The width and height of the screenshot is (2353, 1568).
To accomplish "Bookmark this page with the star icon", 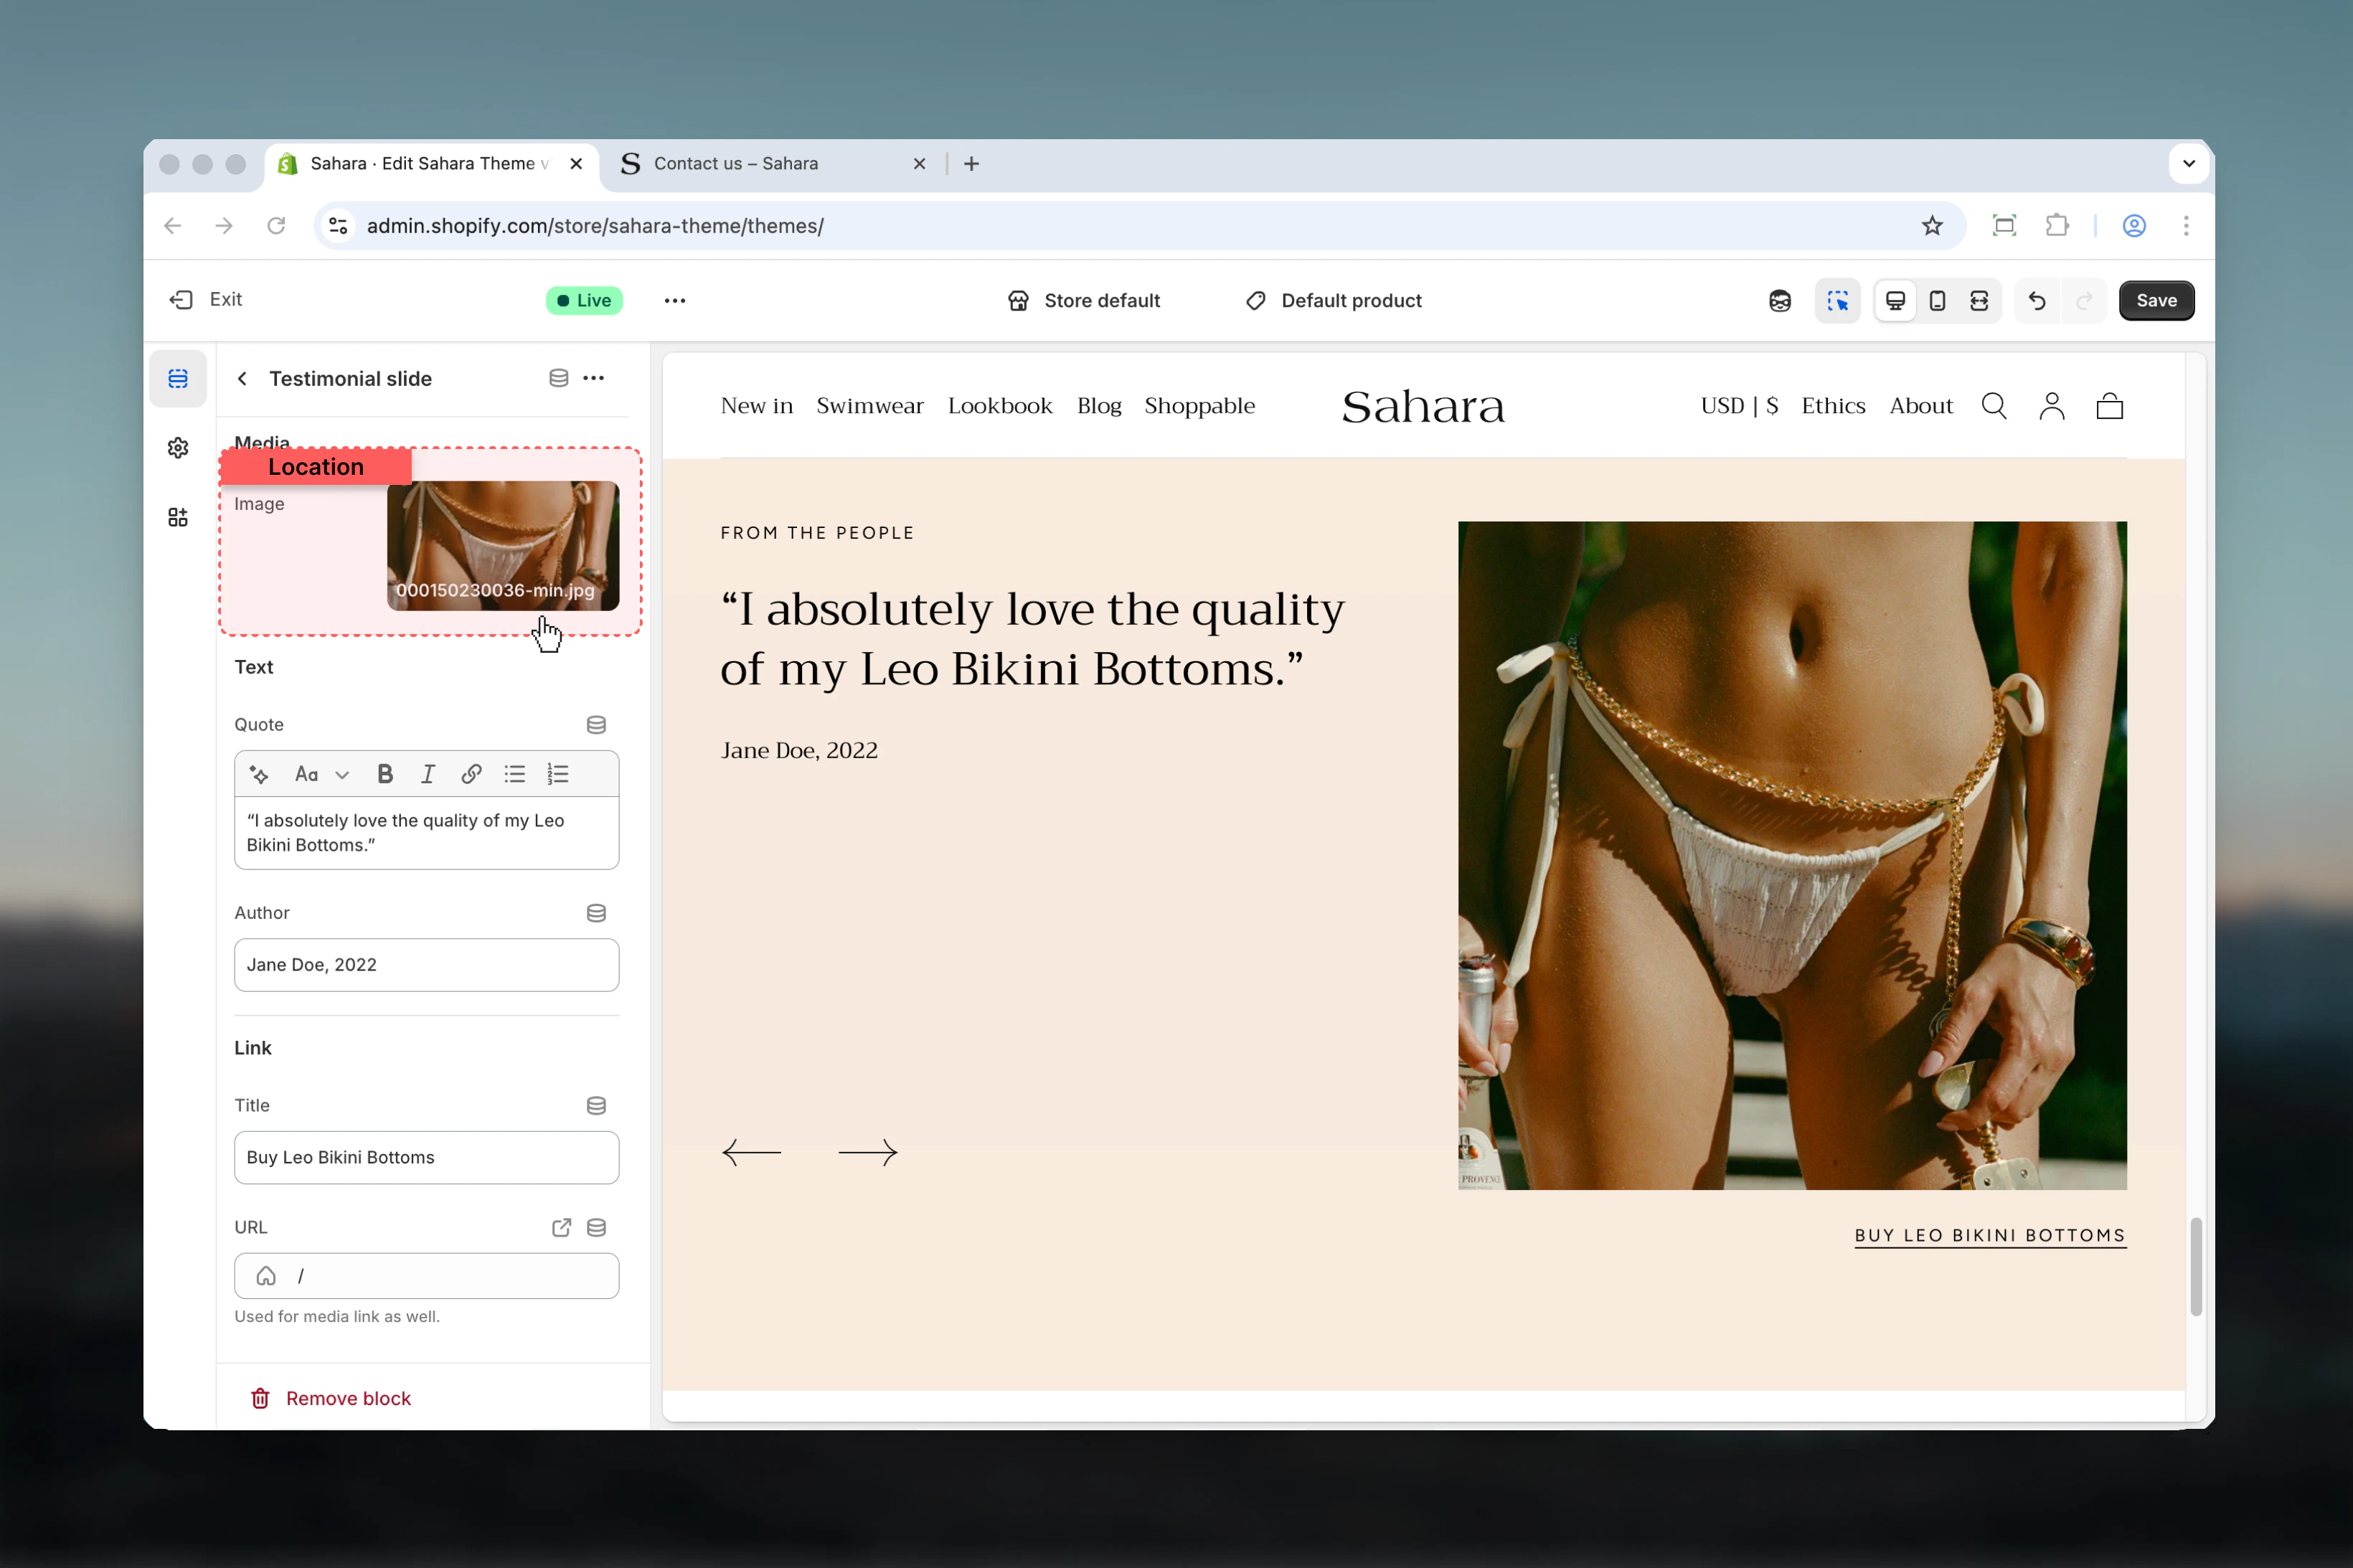I will pyautogui.click(x=1932, y=226).
